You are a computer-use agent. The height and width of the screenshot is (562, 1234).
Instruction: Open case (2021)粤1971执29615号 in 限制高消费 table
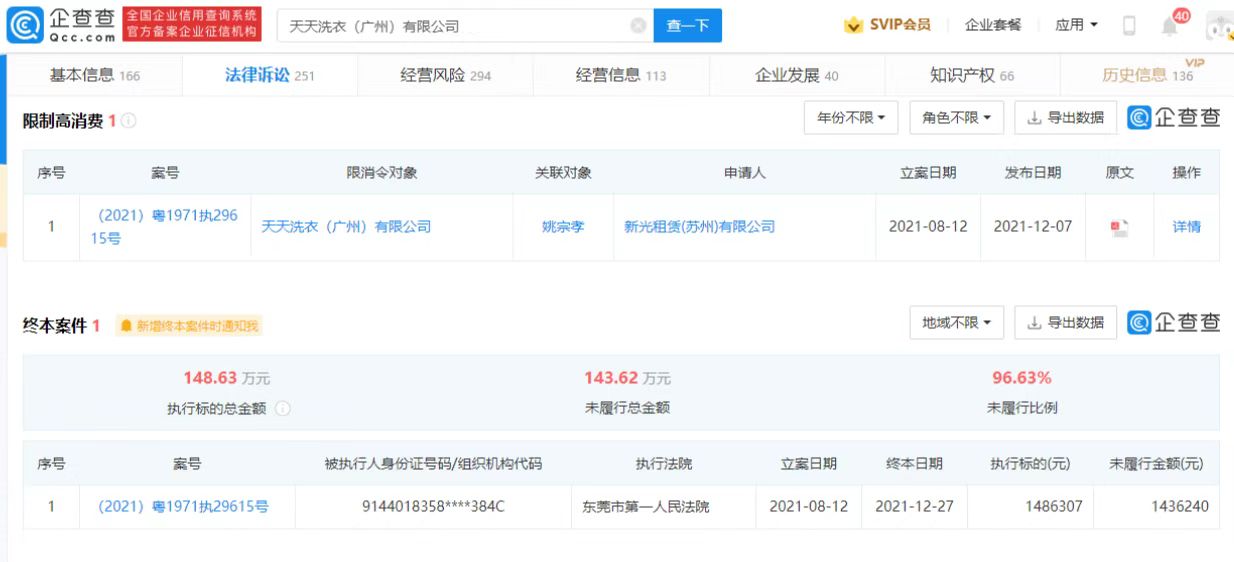click(167, 227)
